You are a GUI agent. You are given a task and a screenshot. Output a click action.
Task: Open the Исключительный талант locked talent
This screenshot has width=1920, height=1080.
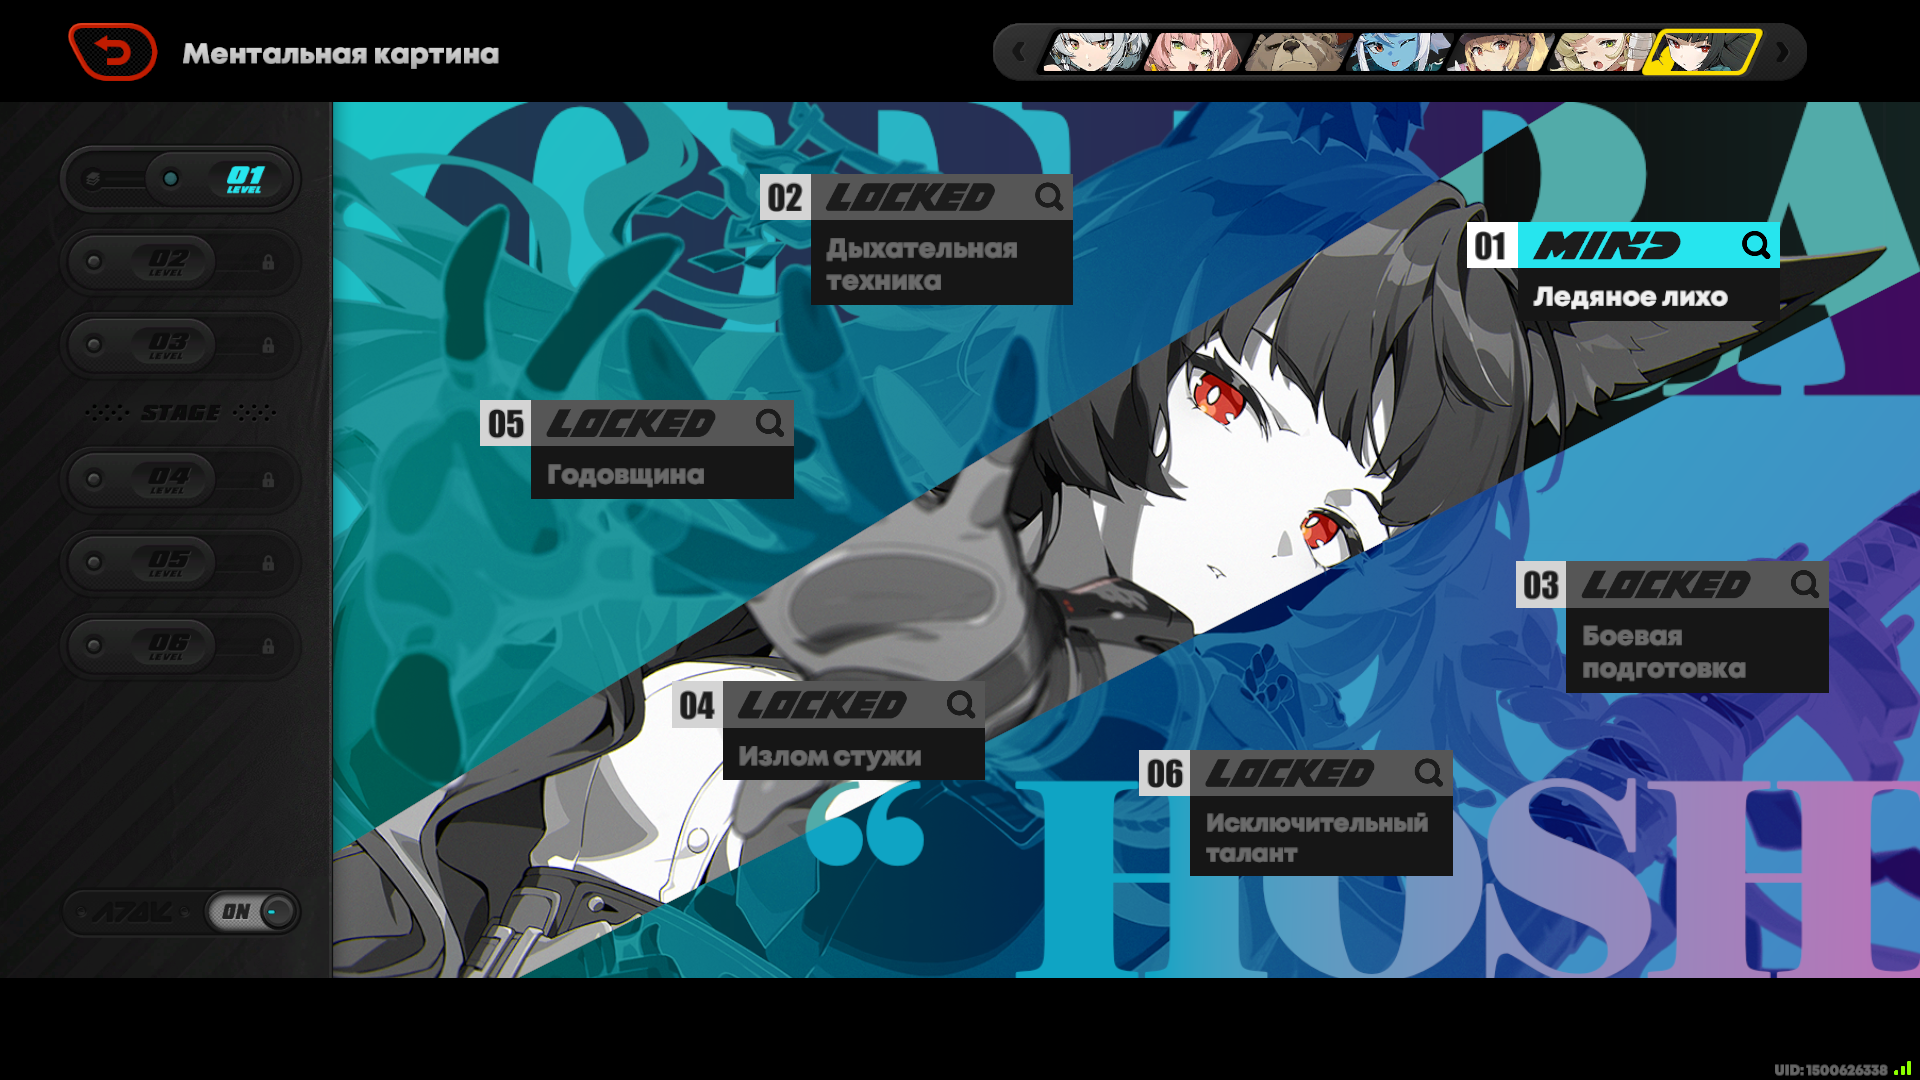(1321, 836)
